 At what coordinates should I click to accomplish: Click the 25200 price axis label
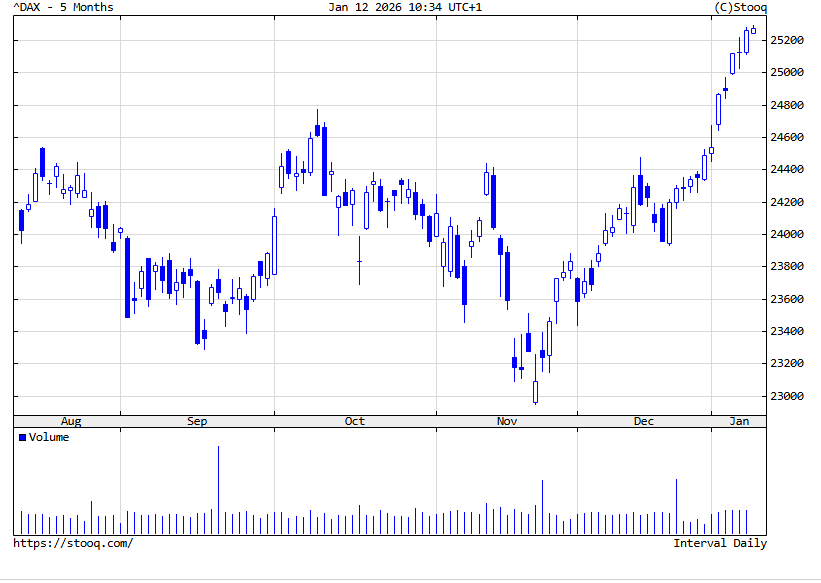(786, 40)
